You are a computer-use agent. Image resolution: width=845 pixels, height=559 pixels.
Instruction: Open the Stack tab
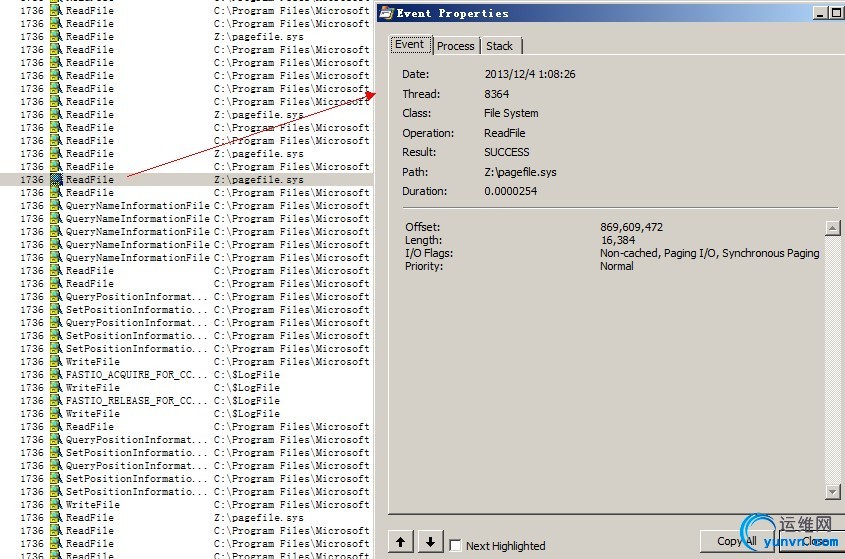[x=500, y=46]
